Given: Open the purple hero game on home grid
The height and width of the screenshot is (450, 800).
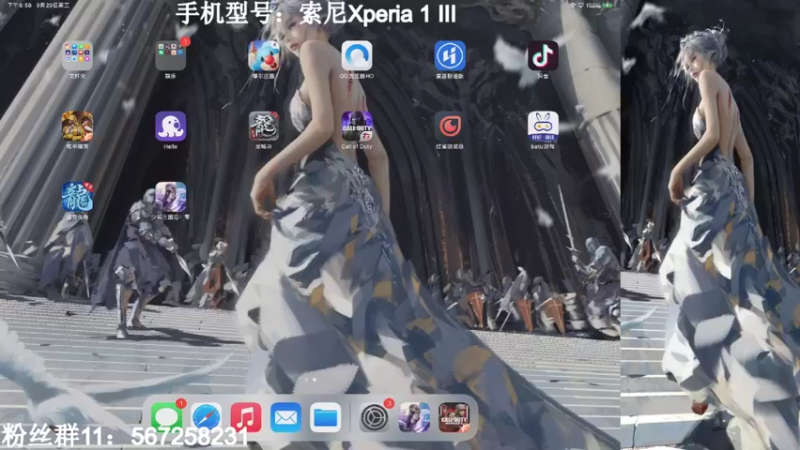Looking at the screenshot, I should coord(170,196).
